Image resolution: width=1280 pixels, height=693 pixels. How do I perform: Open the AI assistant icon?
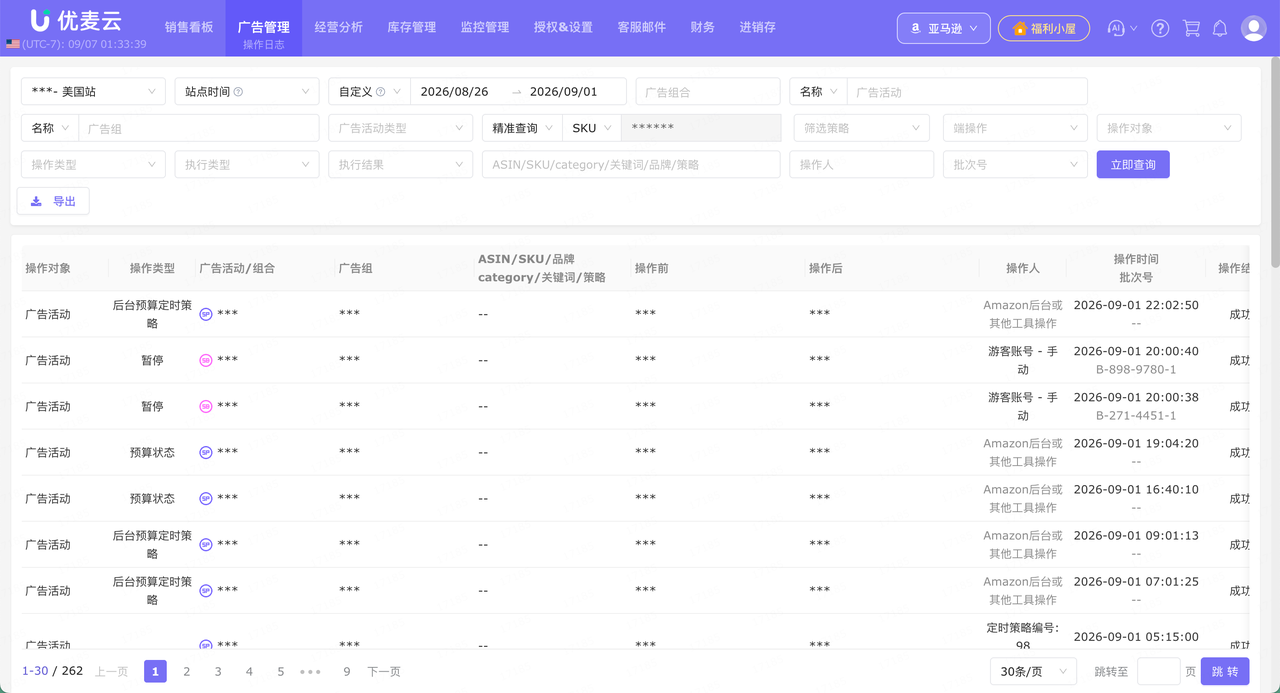1117,28
